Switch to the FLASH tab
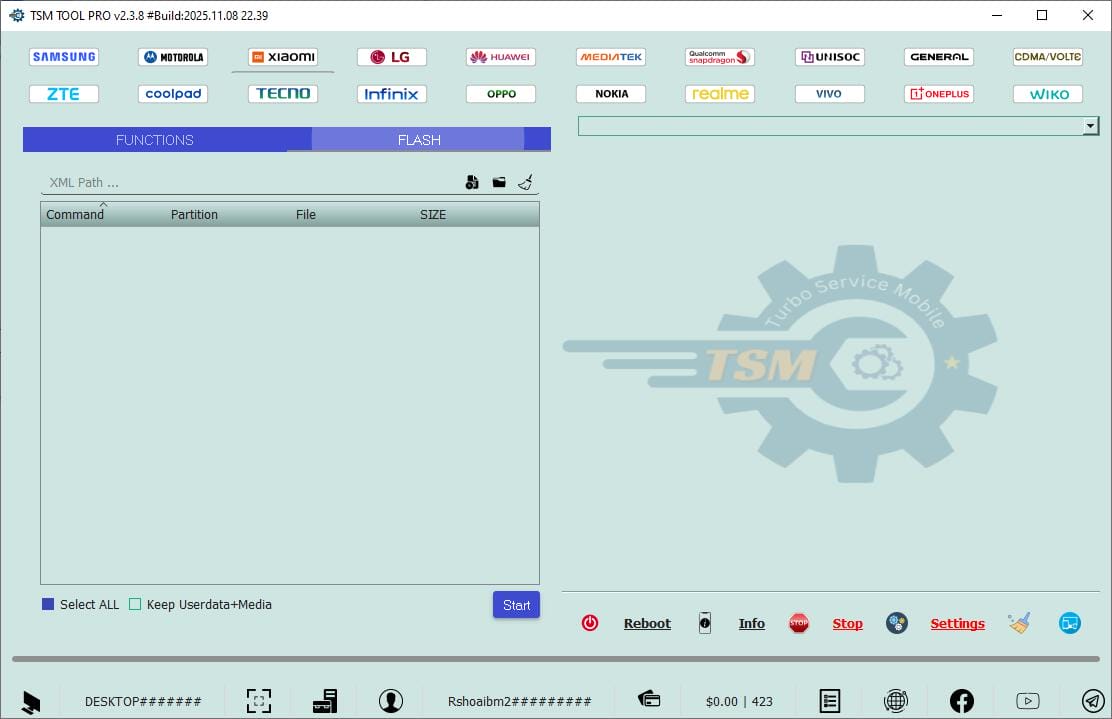The height and width of the screenshot is (719, 1112). 419,140
